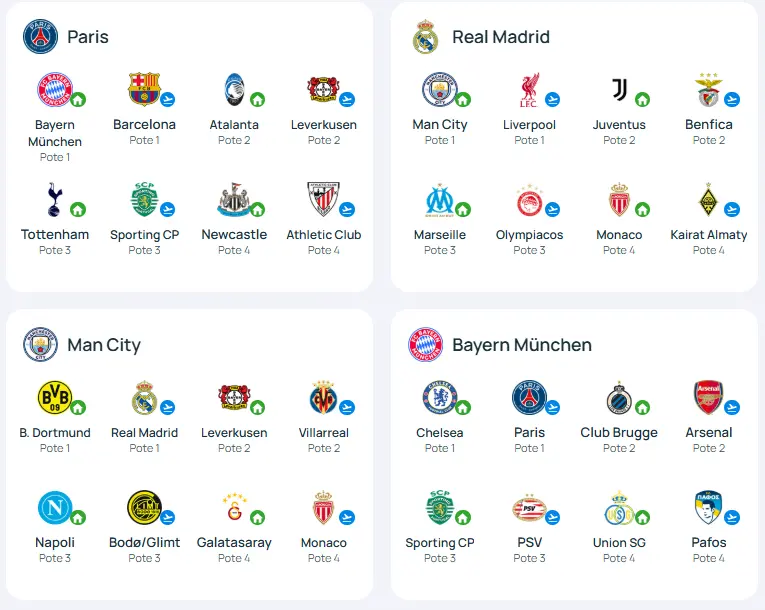Click the Juventus logo under Real Madrid
Screen dimensions: 765x610
pyautogui.click(x=619, y=90)
